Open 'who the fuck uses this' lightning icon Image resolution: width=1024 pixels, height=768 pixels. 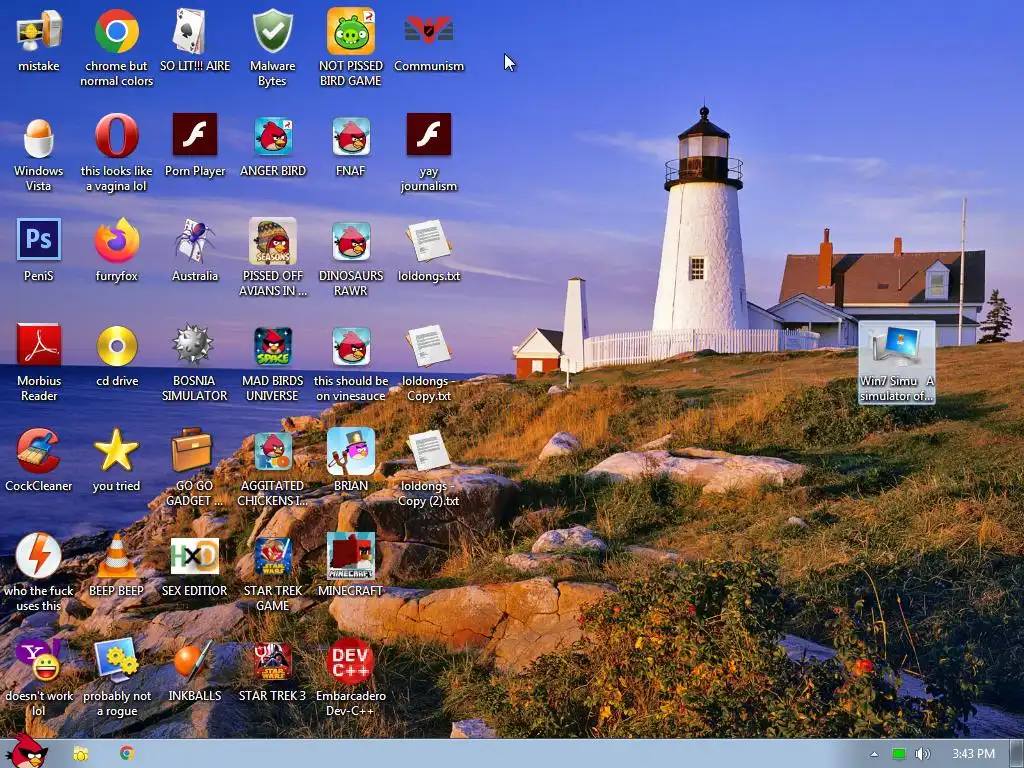pyautogui.click(x=39, y=556)
